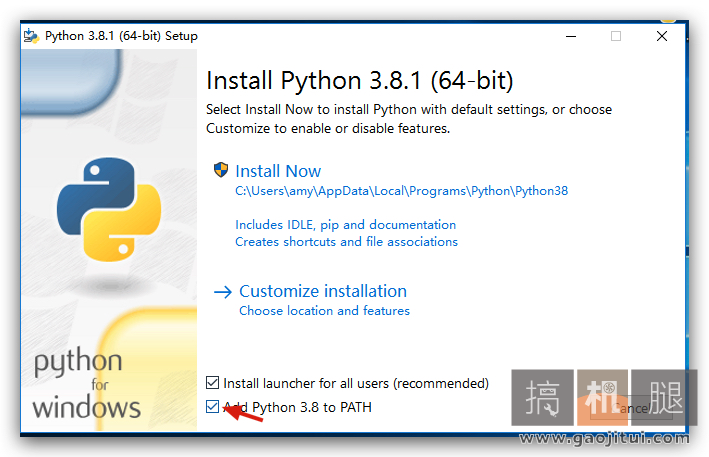The image size is (709, 457).
Task: Click the 'Install Python 3.8.1 (64-bit)' heading
Action: coord(359,81)
